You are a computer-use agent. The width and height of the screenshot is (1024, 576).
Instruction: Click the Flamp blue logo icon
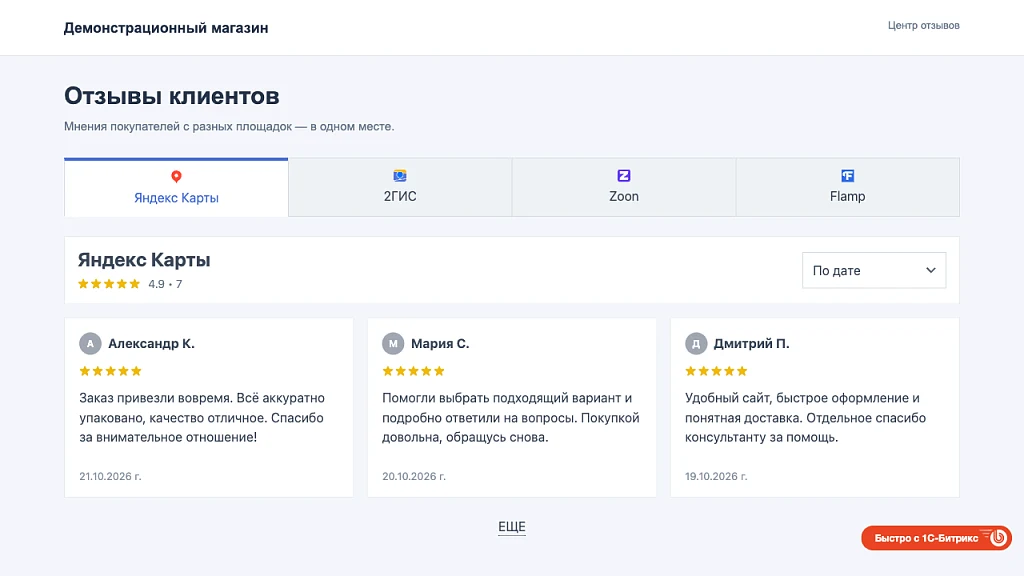click(848, 176)
